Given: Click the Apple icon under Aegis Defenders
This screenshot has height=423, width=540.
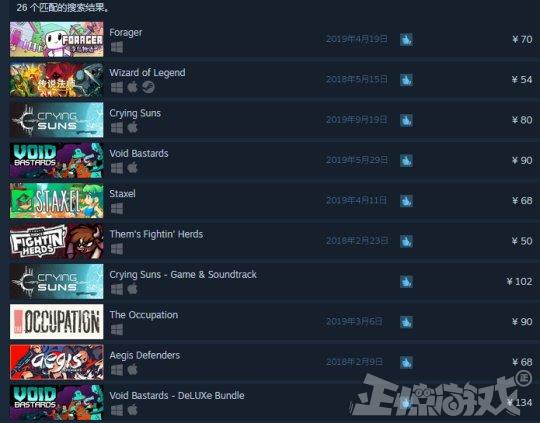Looking at the screenshot, I should [x=133, y=370].
